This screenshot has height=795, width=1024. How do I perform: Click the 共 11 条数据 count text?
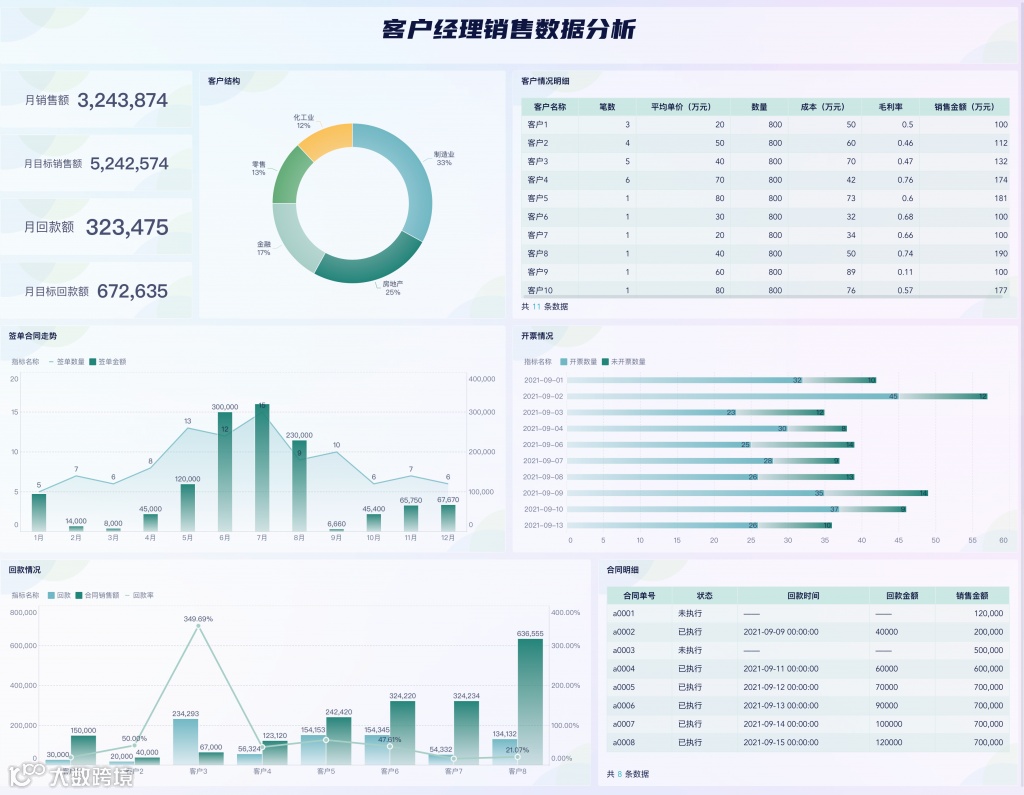(545, 306)
